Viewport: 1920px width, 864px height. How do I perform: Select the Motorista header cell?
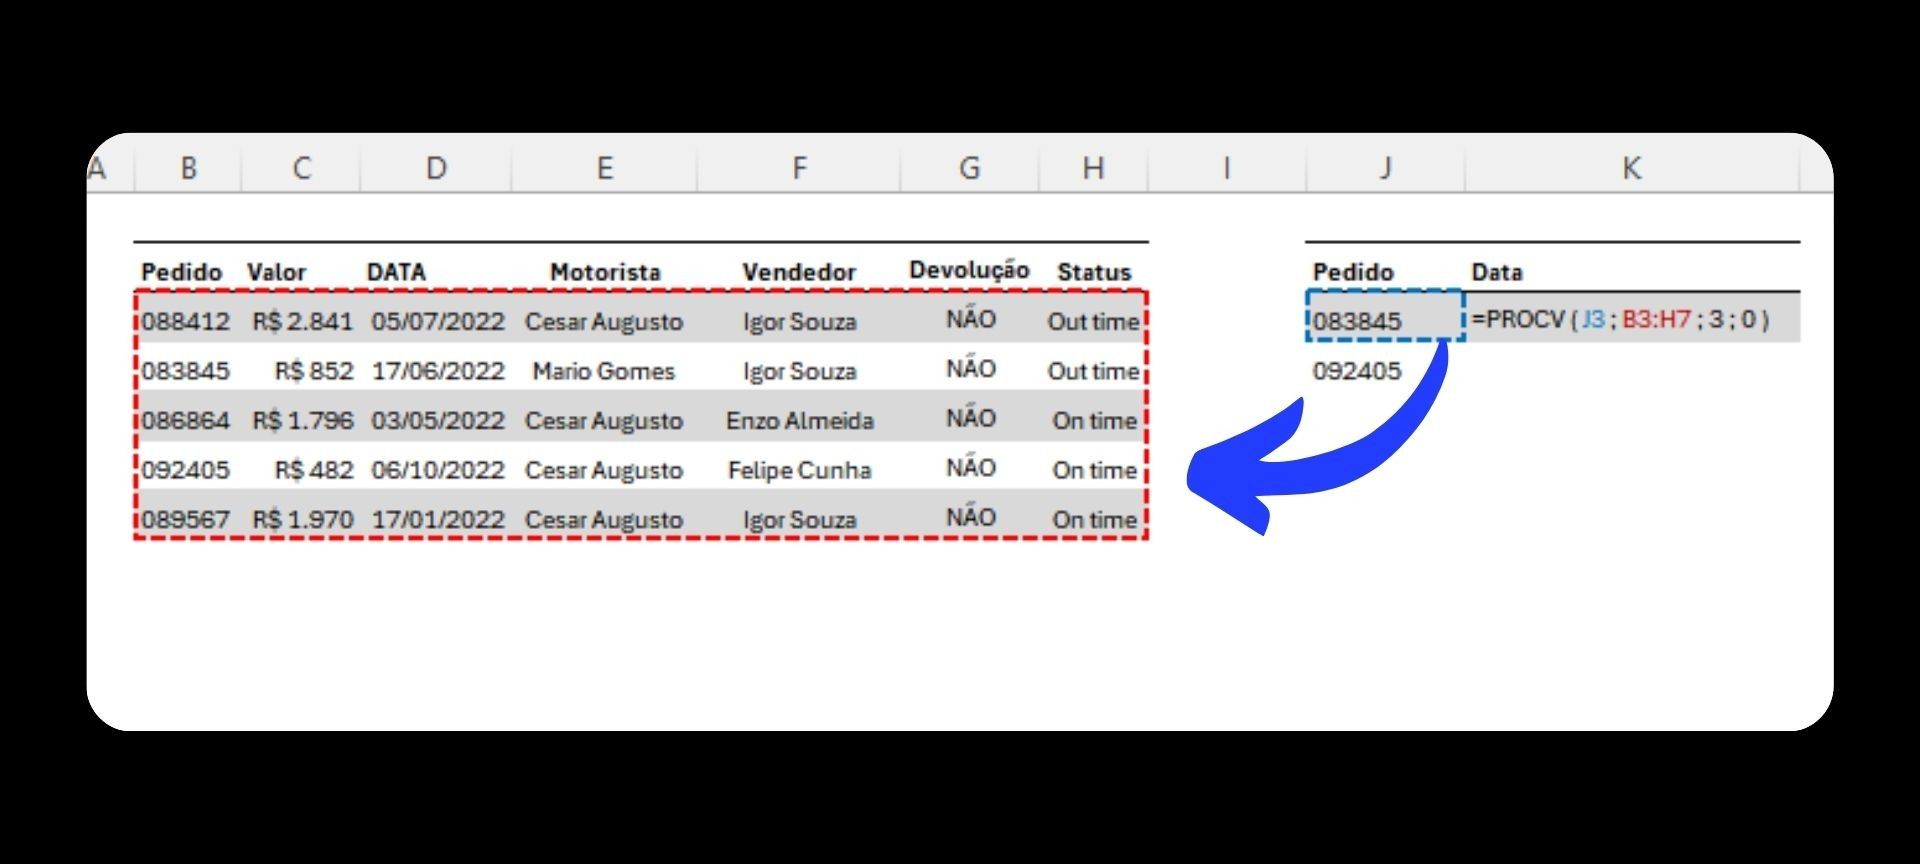click(x=605, y=272)
